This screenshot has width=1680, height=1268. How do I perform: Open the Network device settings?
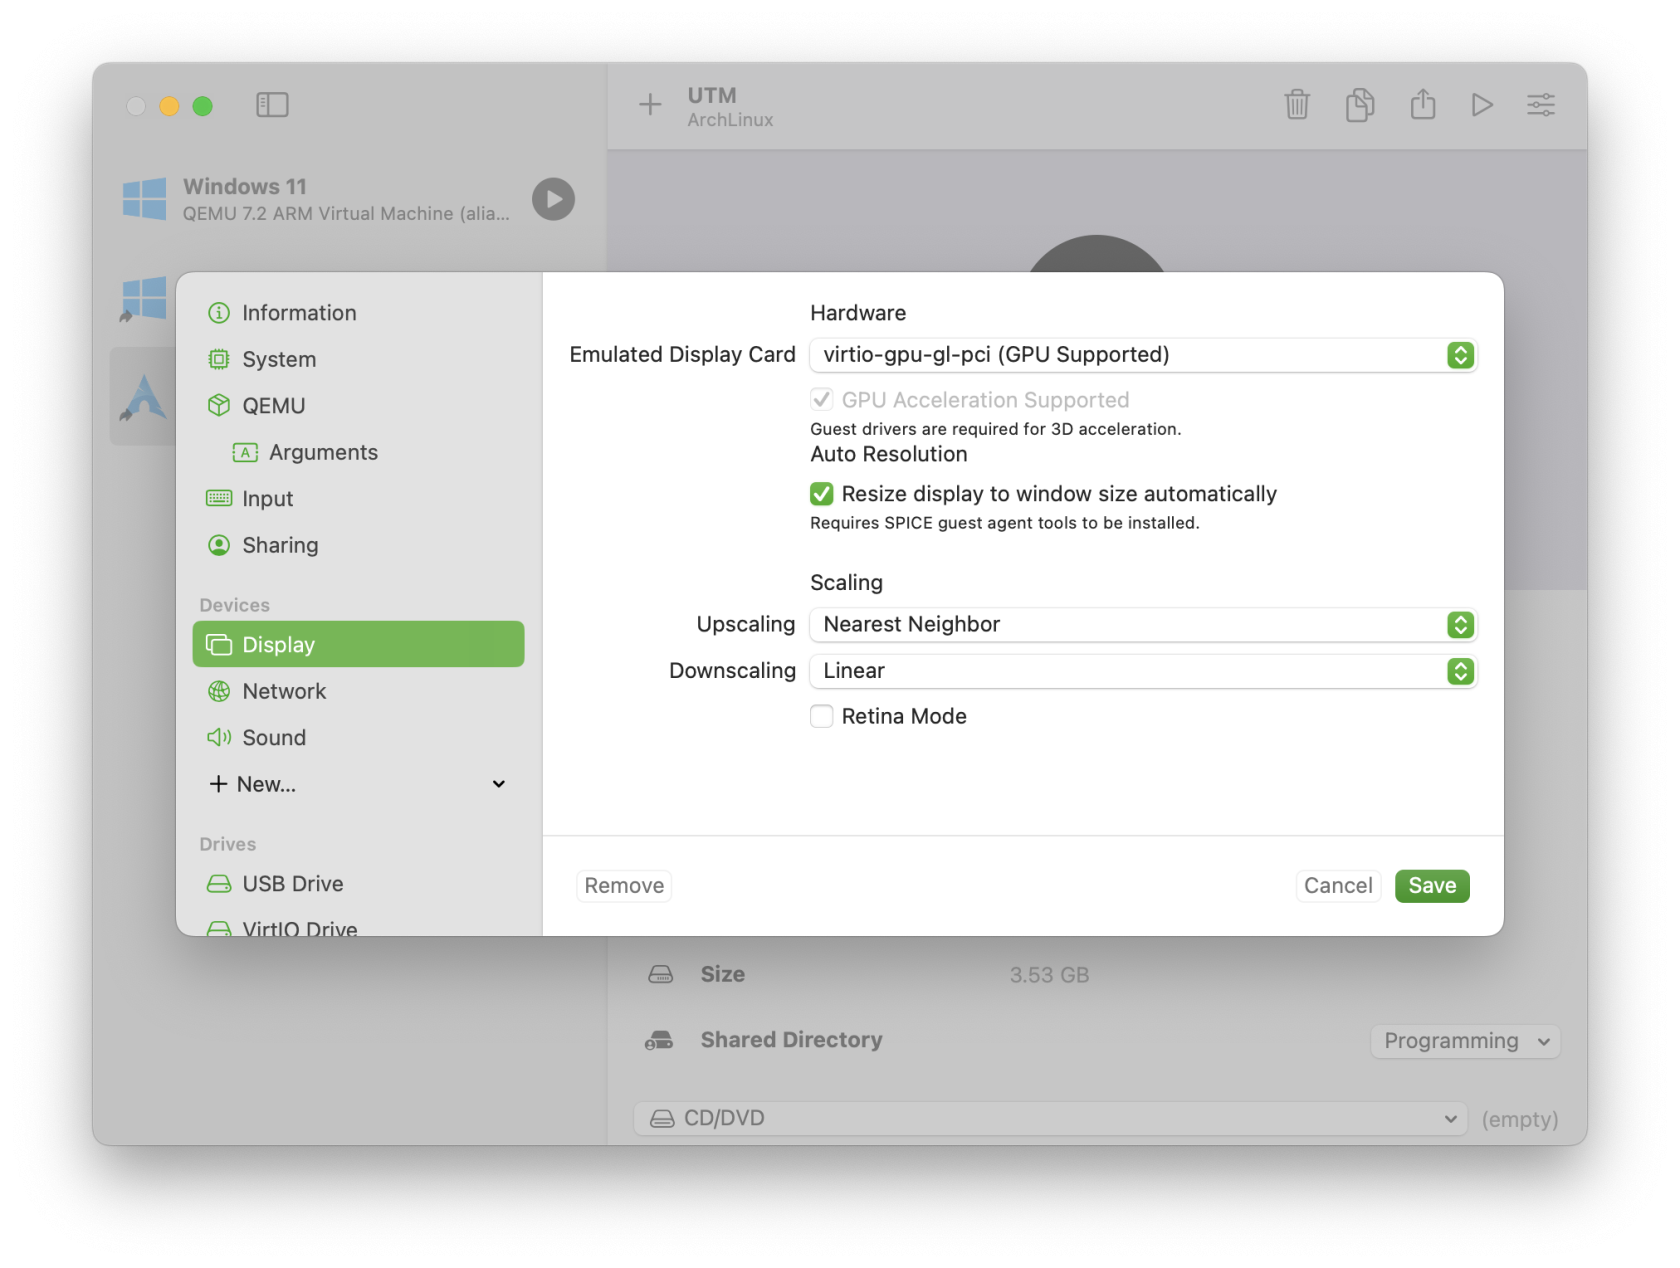(x=358, y=691)
